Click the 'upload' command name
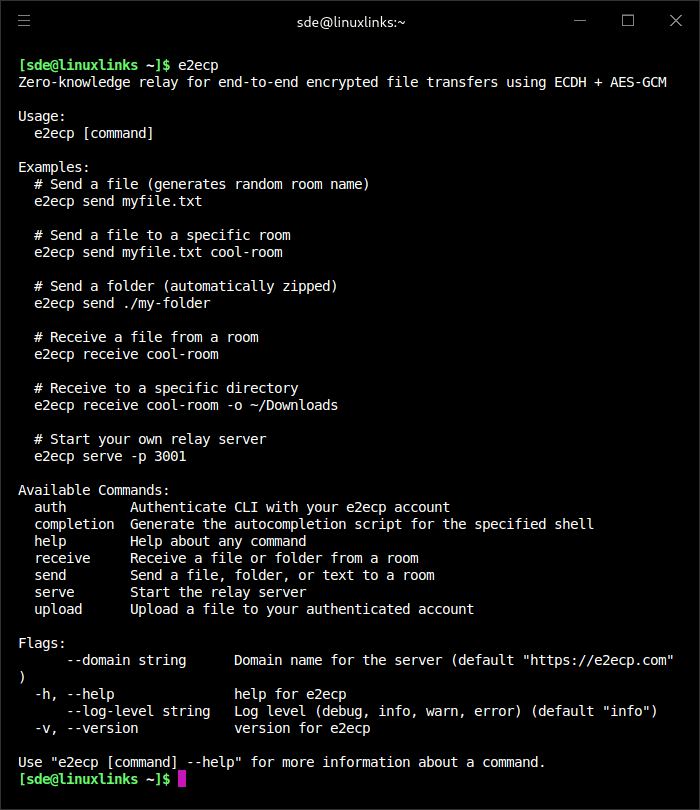Viewport: 700px width, 810px height. coord(58,609)
